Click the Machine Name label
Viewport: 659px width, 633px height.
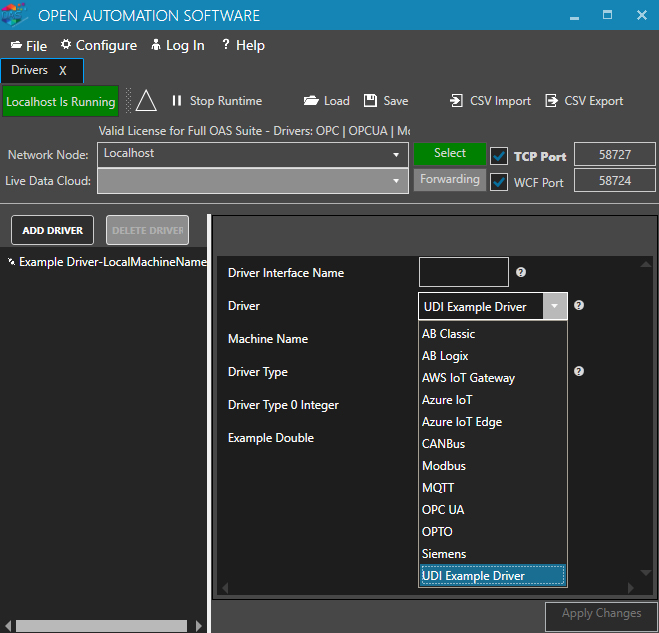(x=268, y=339)
